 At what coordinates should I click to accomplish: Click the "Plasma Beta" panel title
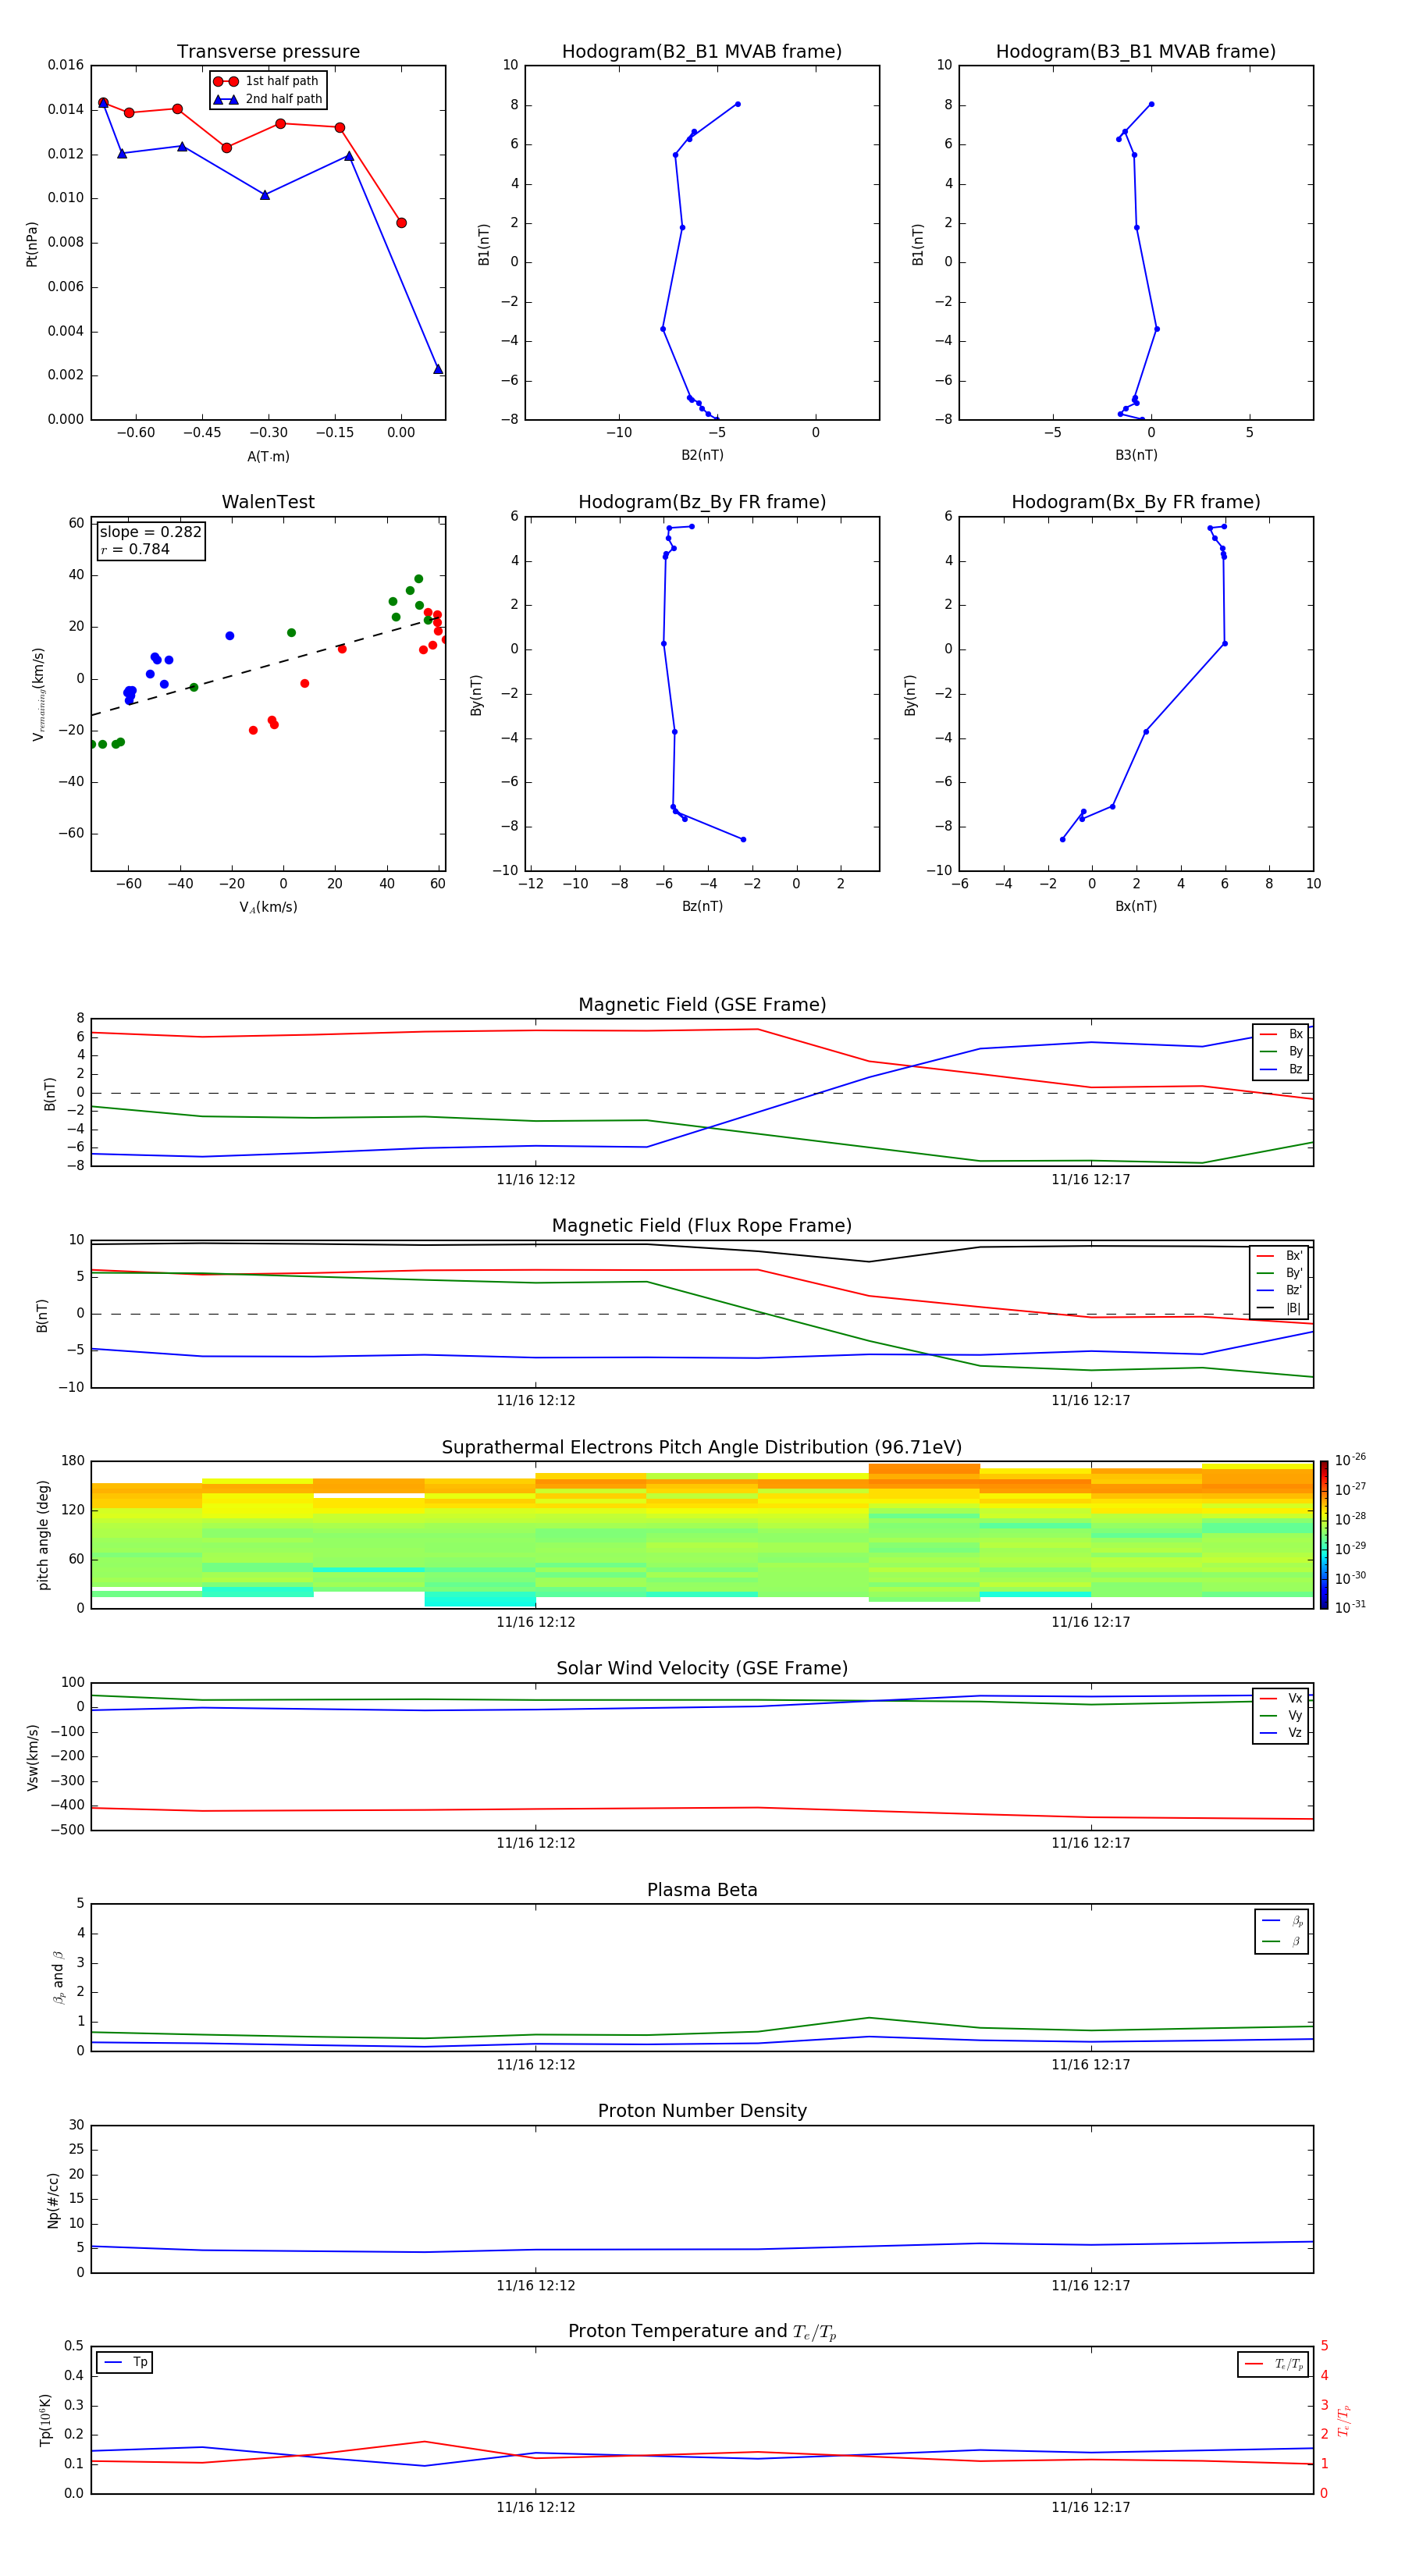point(702,1891)
